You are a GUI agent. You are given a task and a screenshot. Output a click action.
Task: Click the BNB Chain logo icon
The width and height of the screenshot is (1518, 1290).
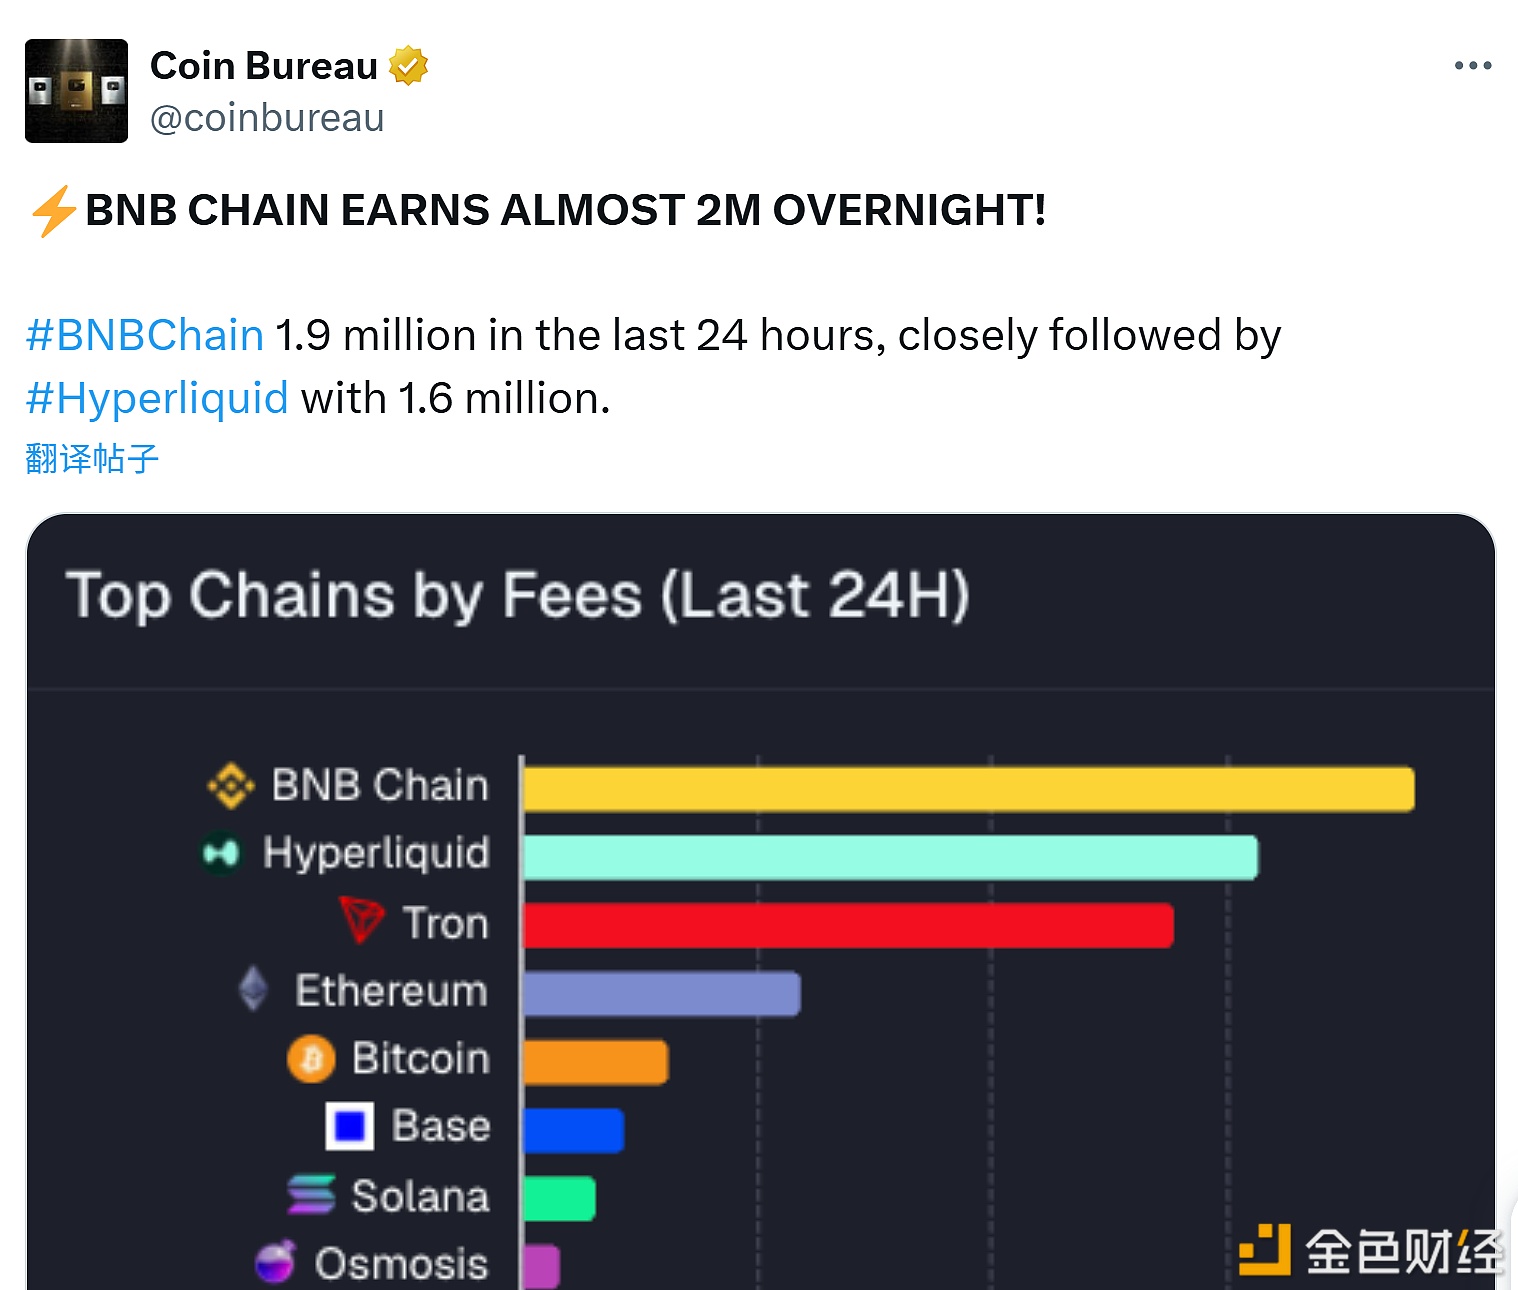pyautogui.click(x=231, y=786)
